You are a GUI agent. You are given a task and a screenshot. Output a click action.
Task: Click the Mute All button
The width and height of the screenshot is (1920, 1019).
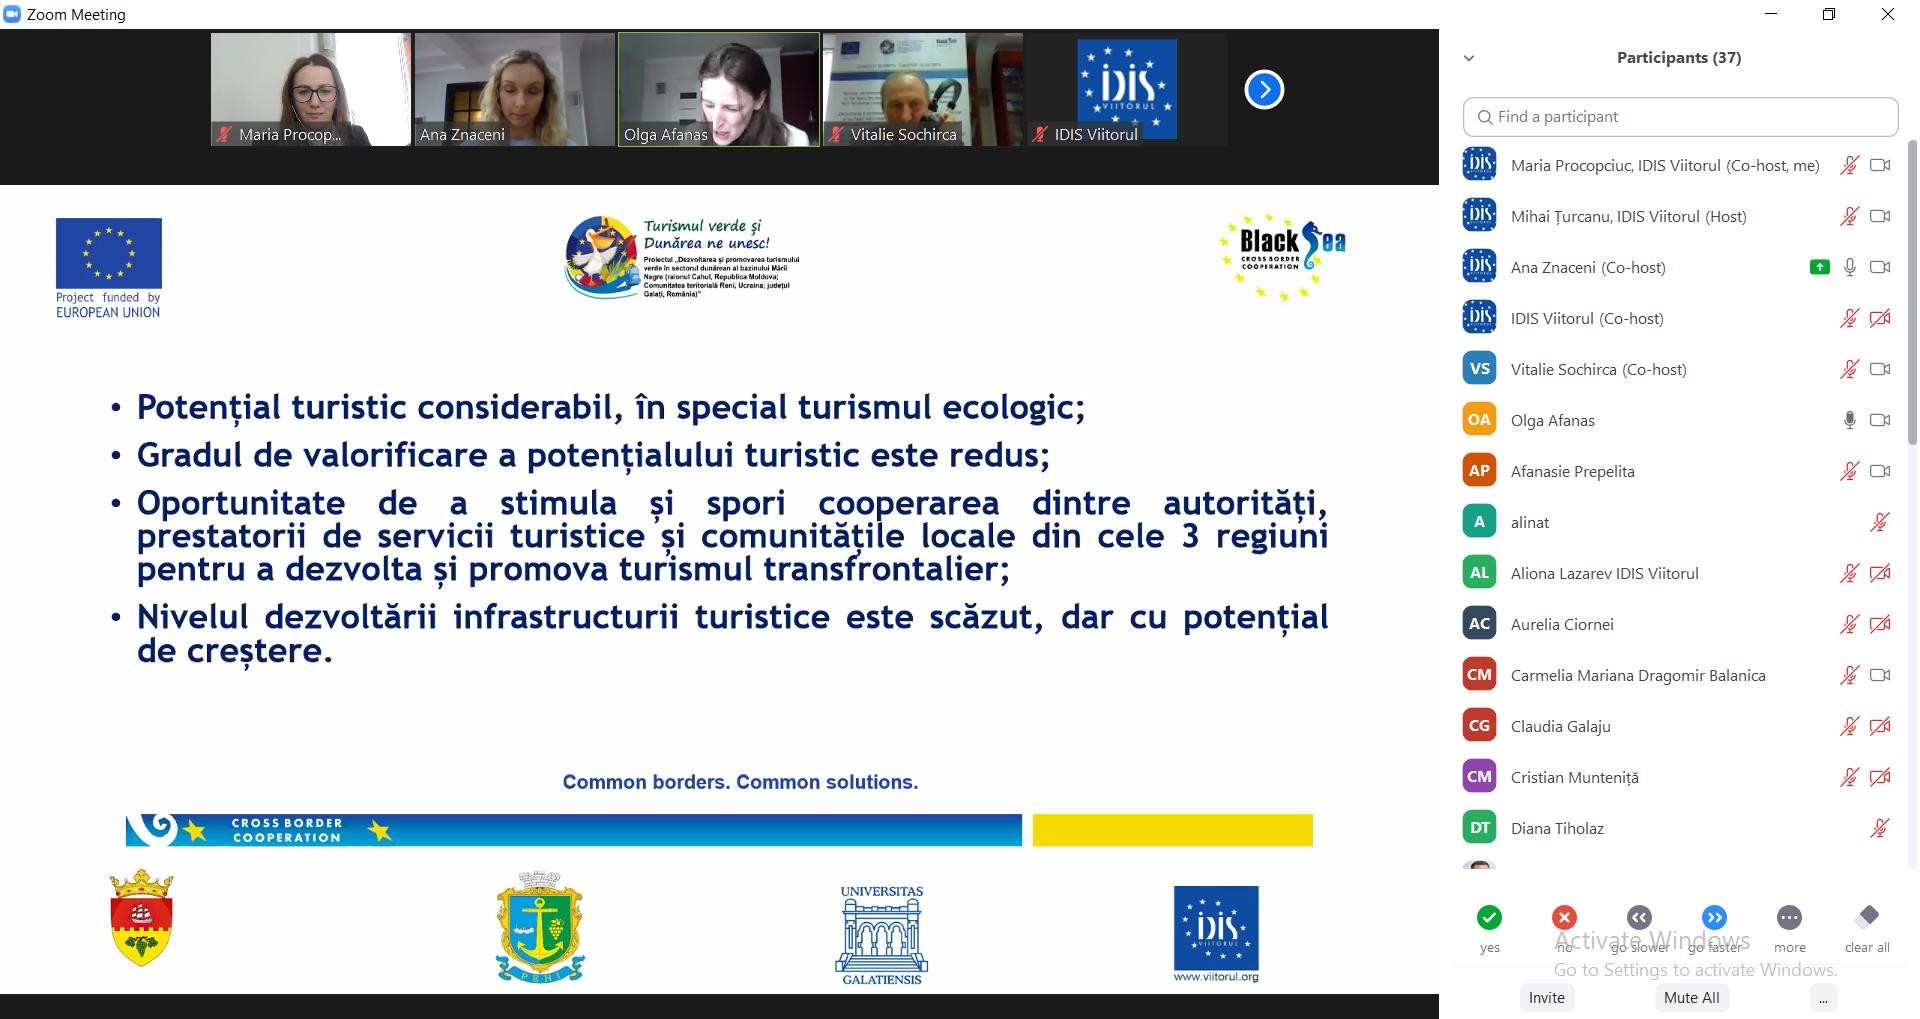pos(1691,998)
